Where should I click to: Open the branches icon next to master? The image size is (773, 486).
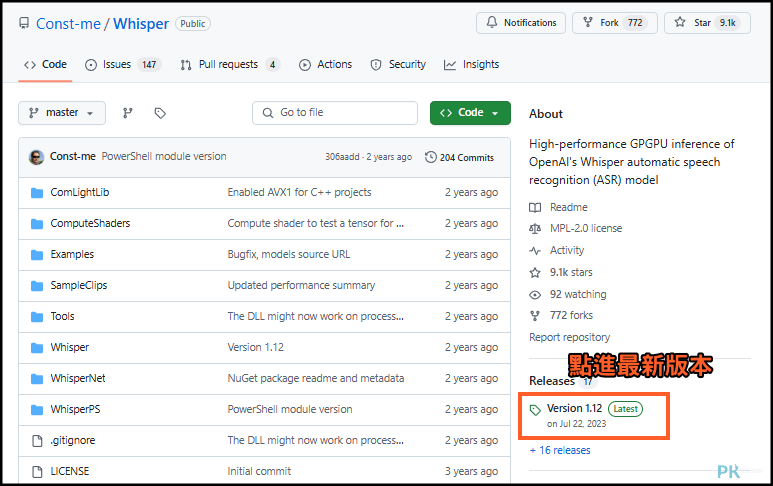pyautogui.click(x=128, y=113)
